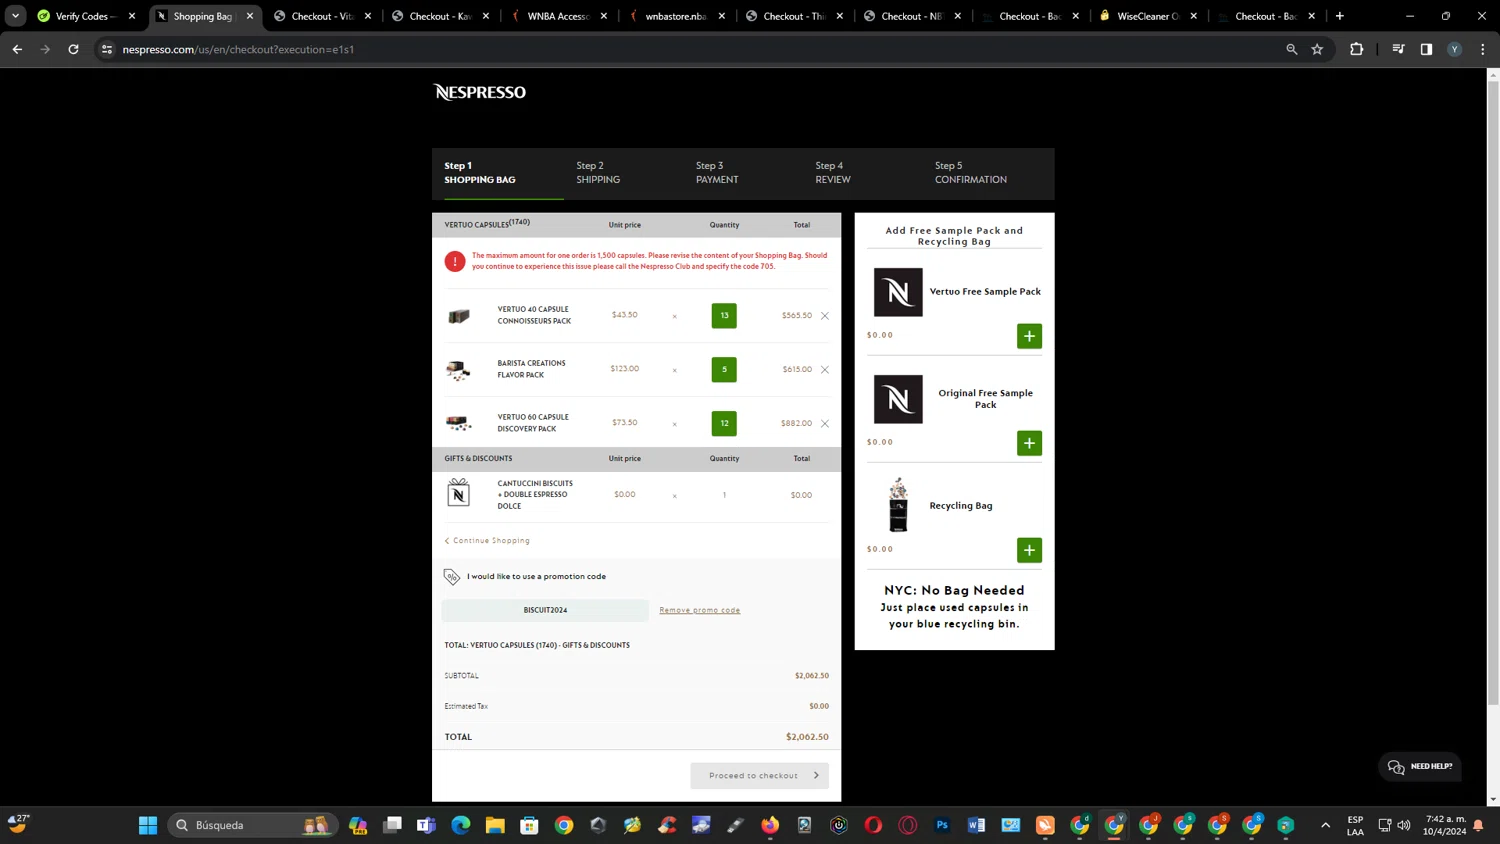Image resolution: width=1500 pixels, height=844 pixels.
Task: Click Original Free Sample Pack image
Action: pyautogui.click(x=898, y=399)
